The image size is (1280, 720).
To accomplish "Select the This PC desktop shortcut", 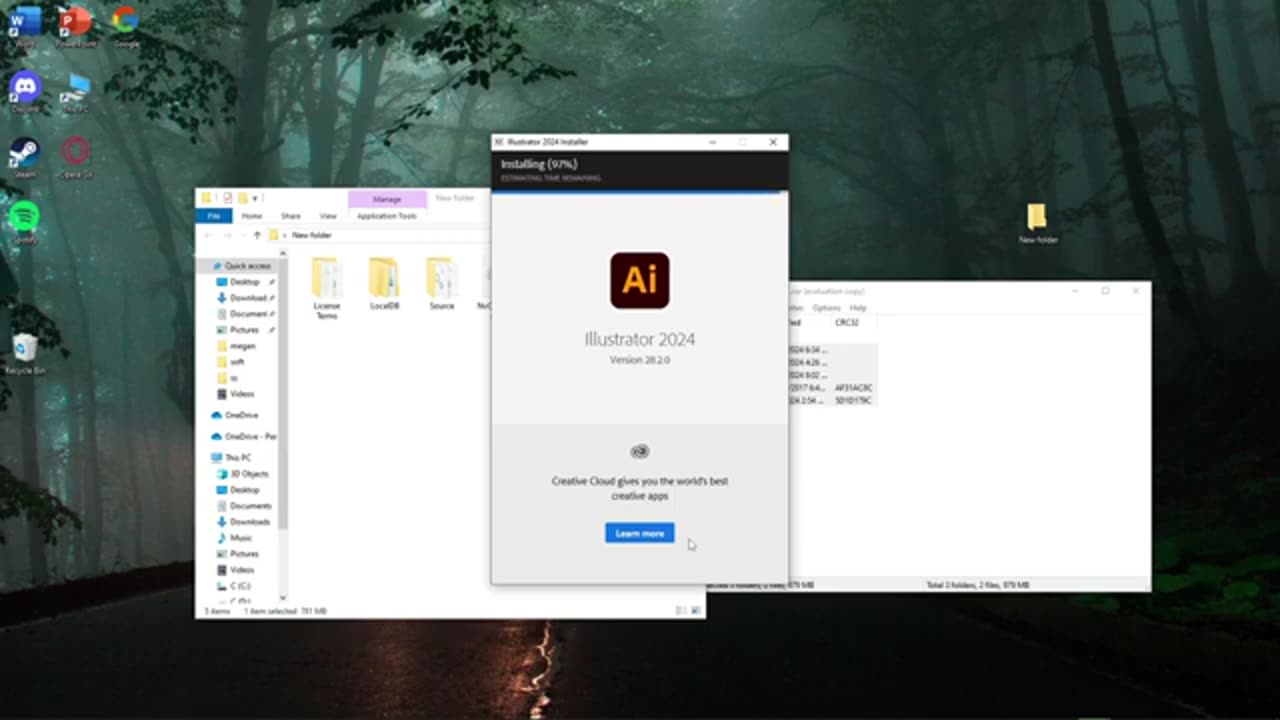I will click(74, 92).
